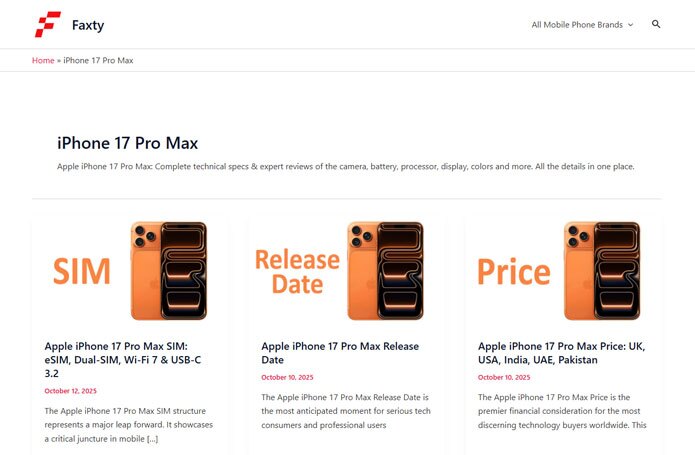695x455 pixels.
Task: Open the Price article thumbnail
Action: [563, 271]
